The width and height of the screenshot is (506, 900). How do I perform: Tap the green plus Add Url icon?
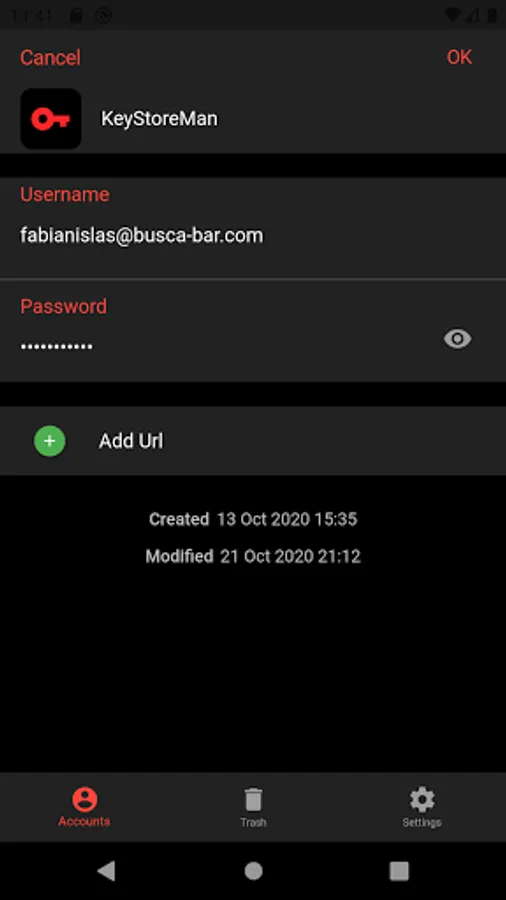tap(50, 441)
